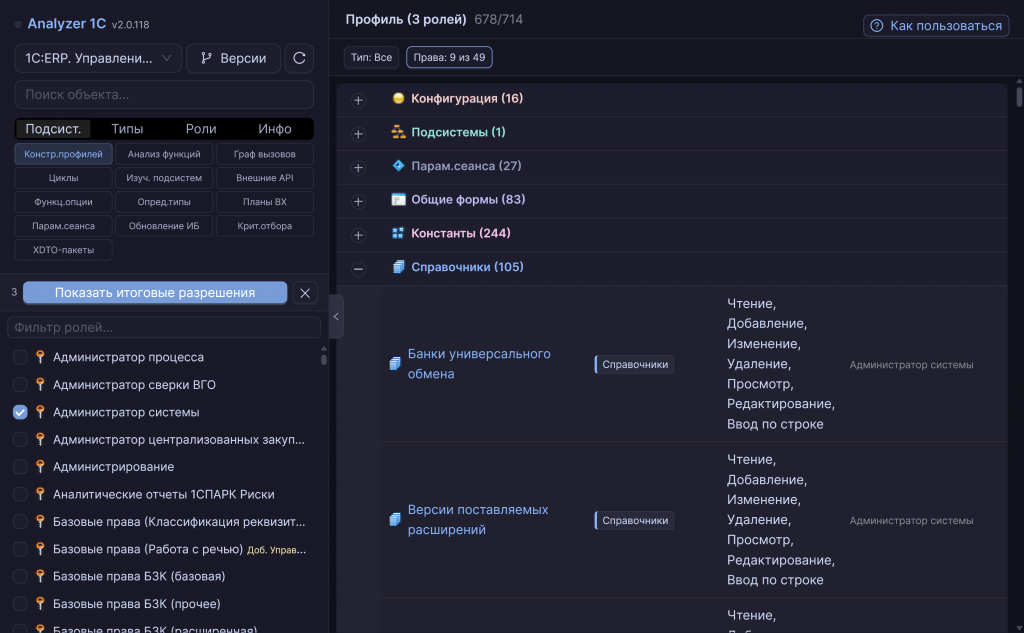Open the Обновление ИБ tool
Viewport: 1024px width, 633px height.
tap(164, 226)
